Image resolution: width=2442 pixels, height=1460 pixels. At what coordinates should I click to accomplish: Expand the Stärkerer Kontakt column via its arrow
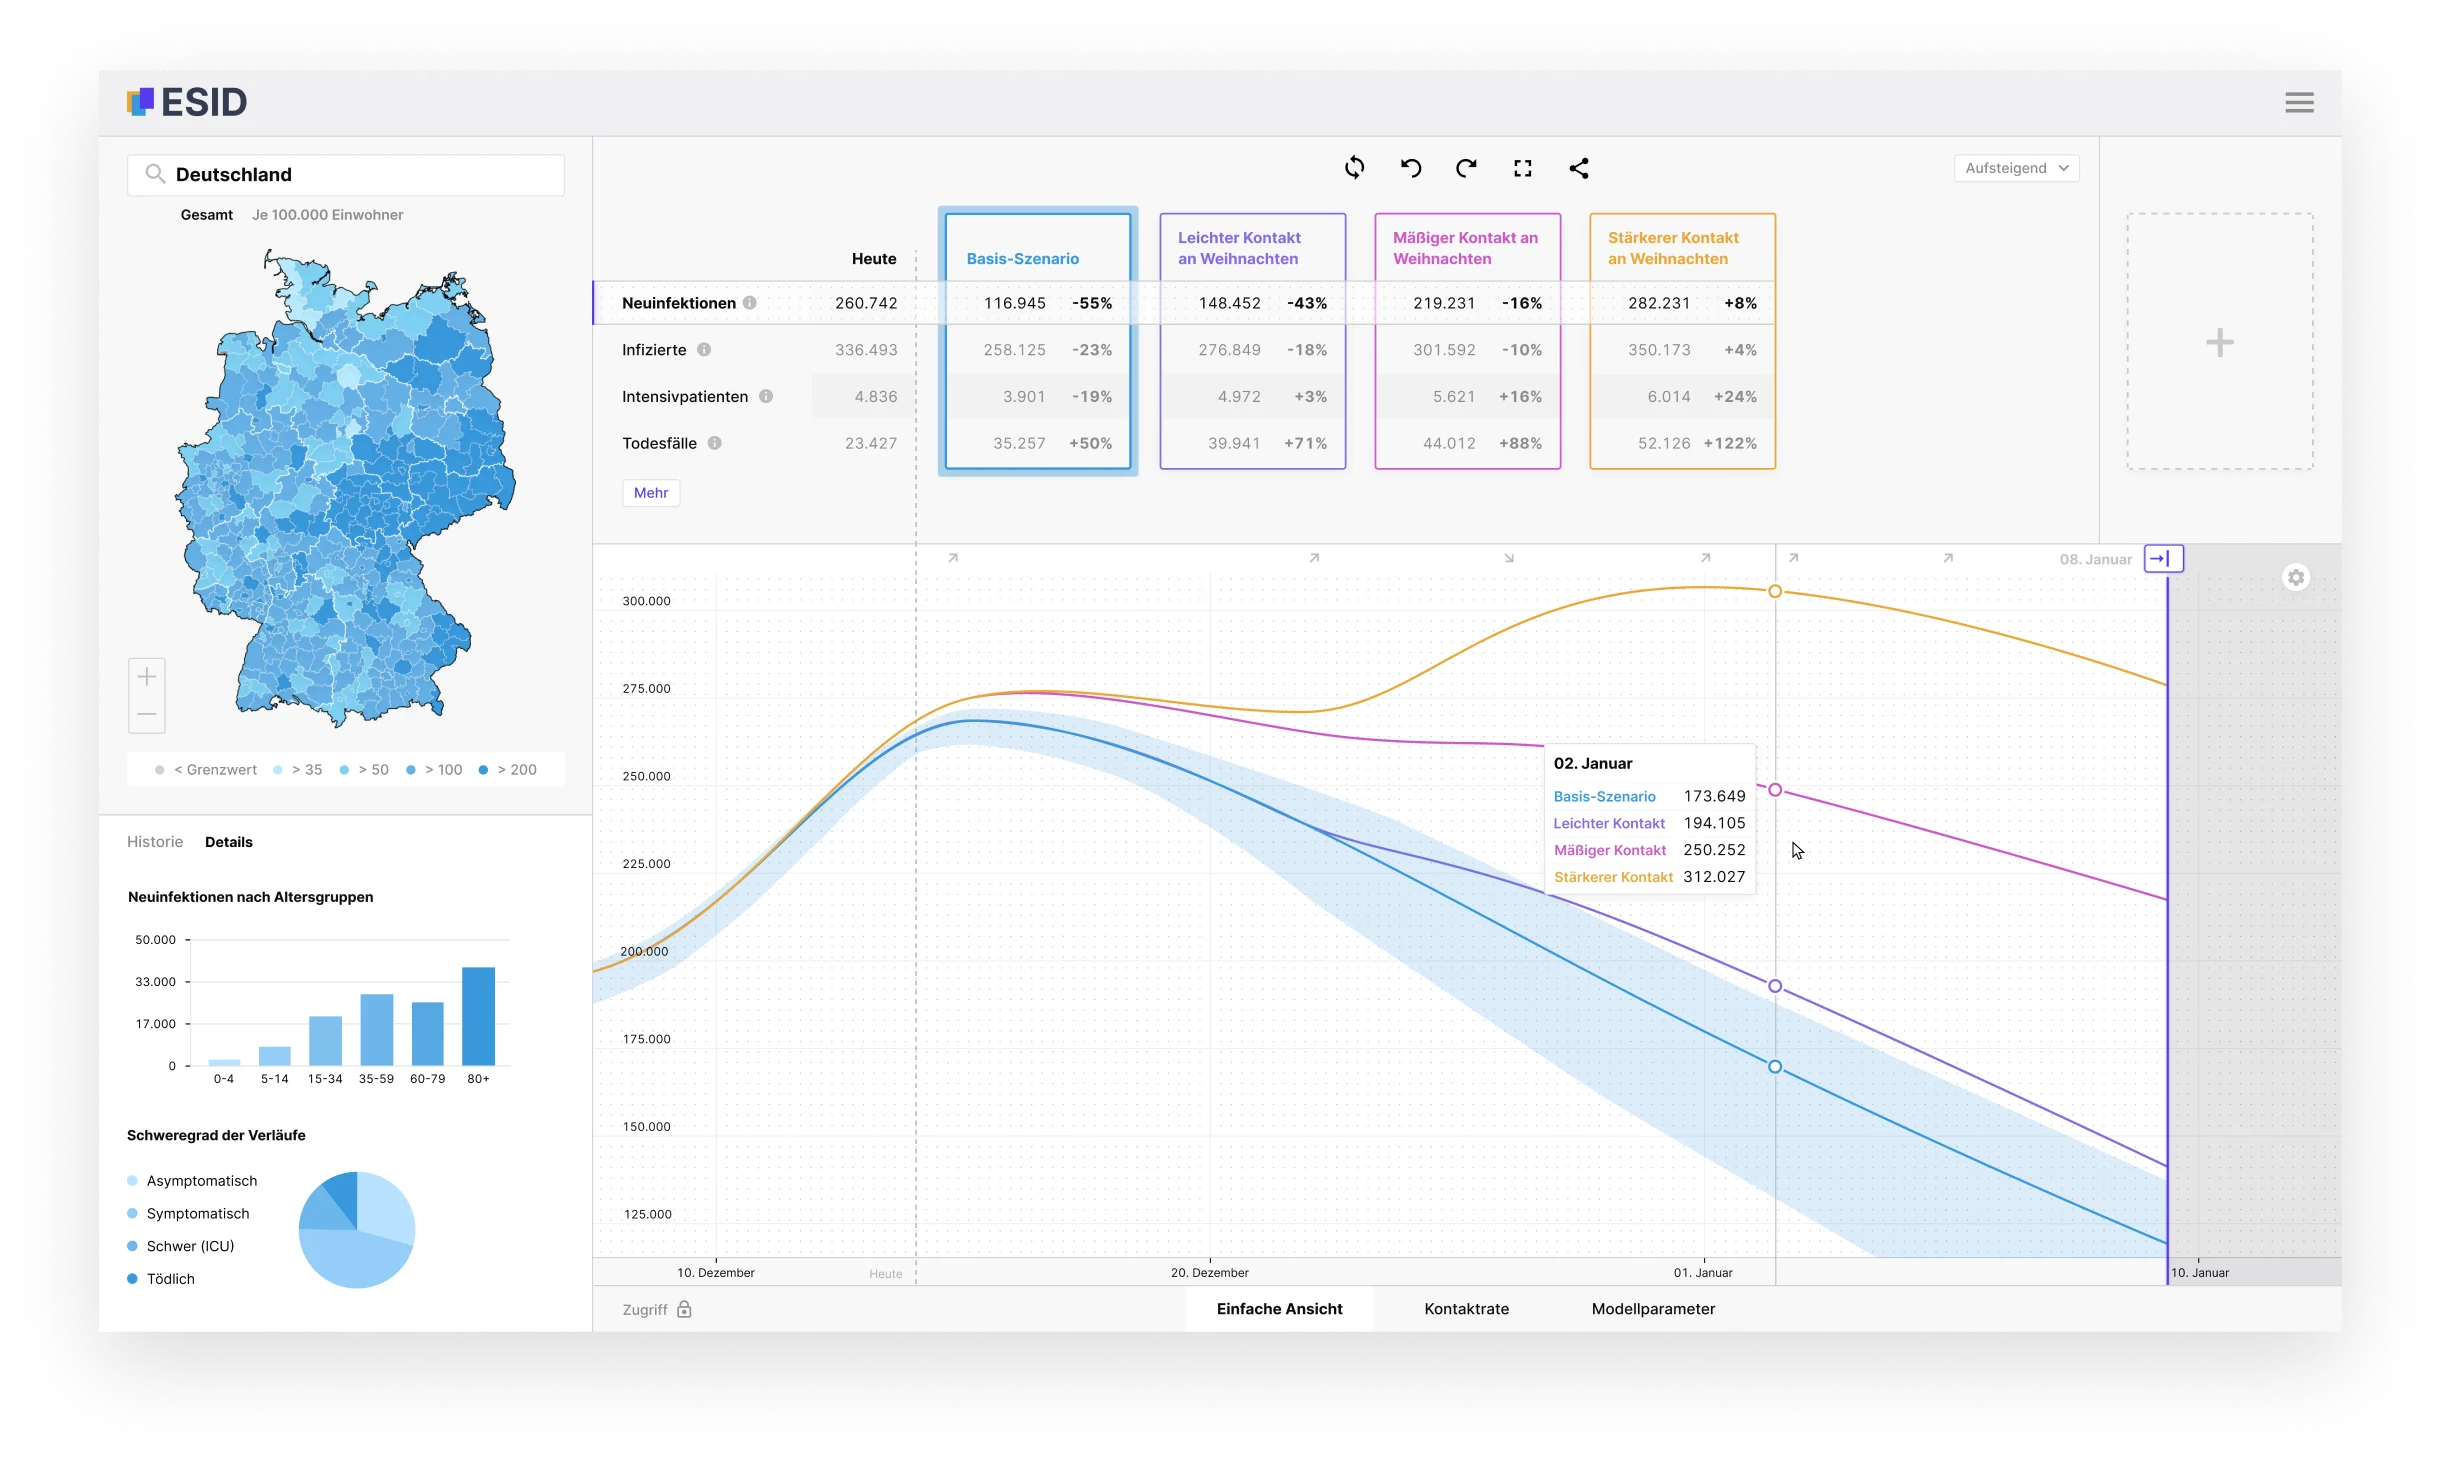coord(1705,558)
